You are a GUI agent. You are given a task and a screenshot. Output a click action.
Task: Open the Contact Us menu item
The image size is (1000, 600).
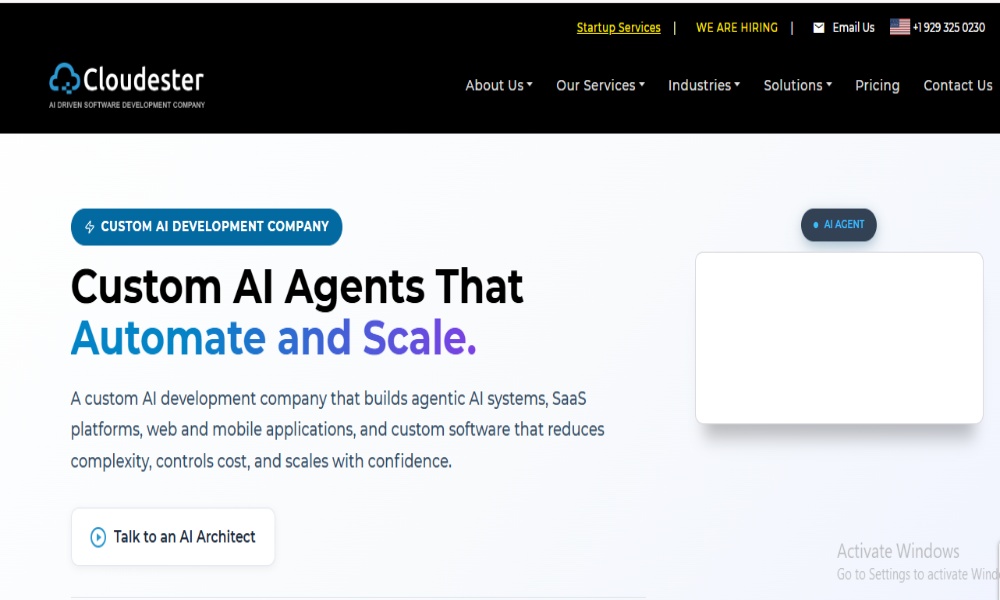coord(957,86)
